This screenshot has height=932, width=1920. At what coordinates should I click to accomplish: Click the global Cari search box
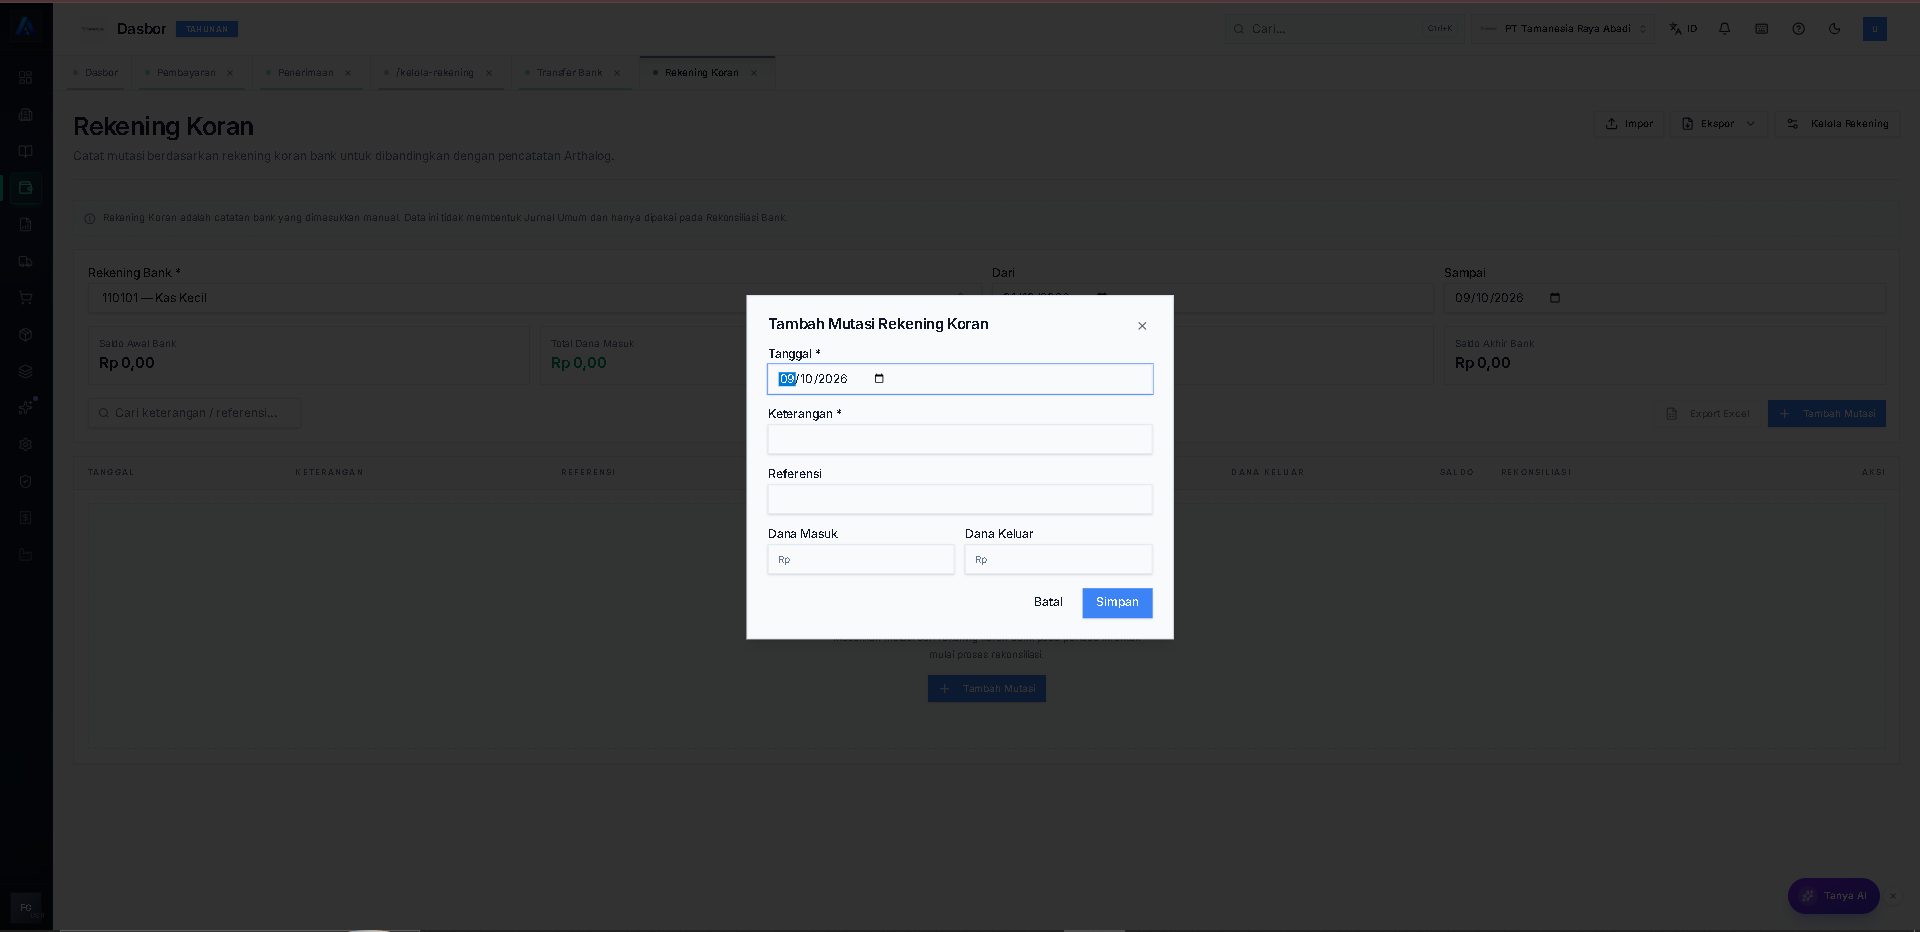1344,29
